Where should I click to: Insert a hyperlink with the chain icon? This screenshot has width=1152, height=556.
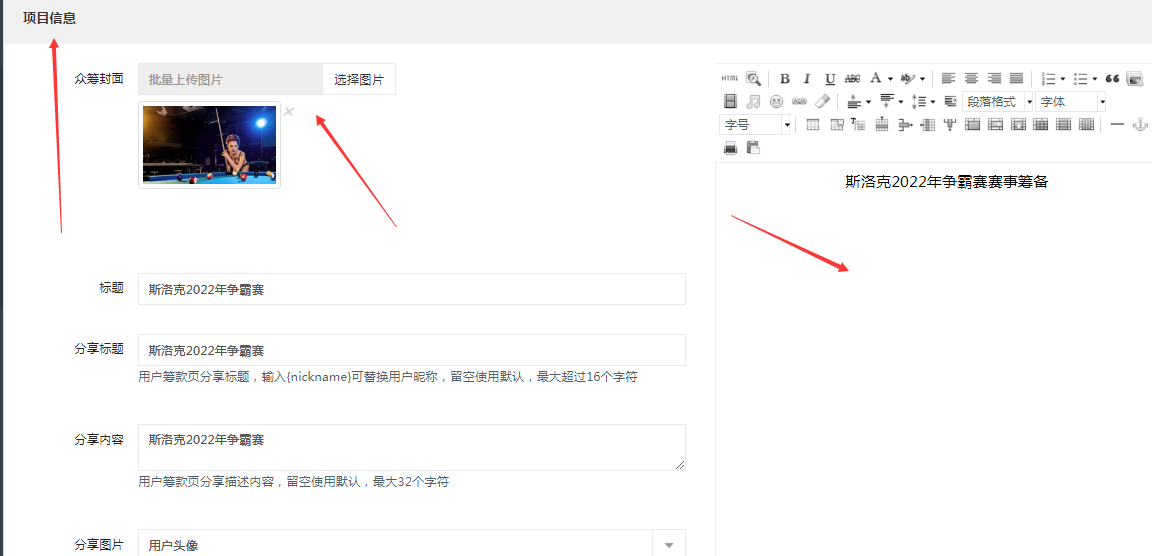799,101
